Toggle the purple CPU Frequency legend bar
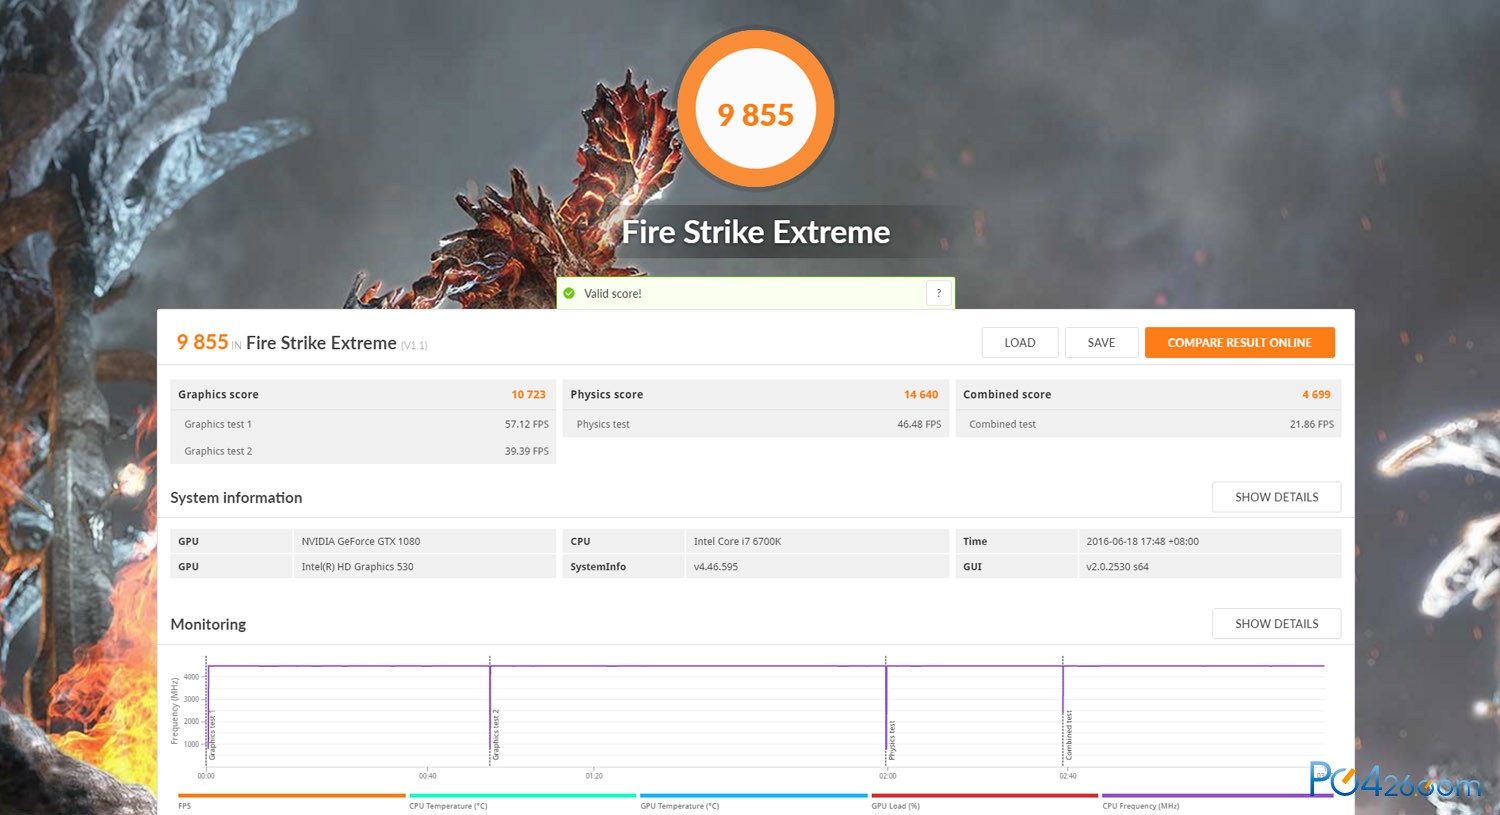The image size is (1500, 815). click(1215, 796)
